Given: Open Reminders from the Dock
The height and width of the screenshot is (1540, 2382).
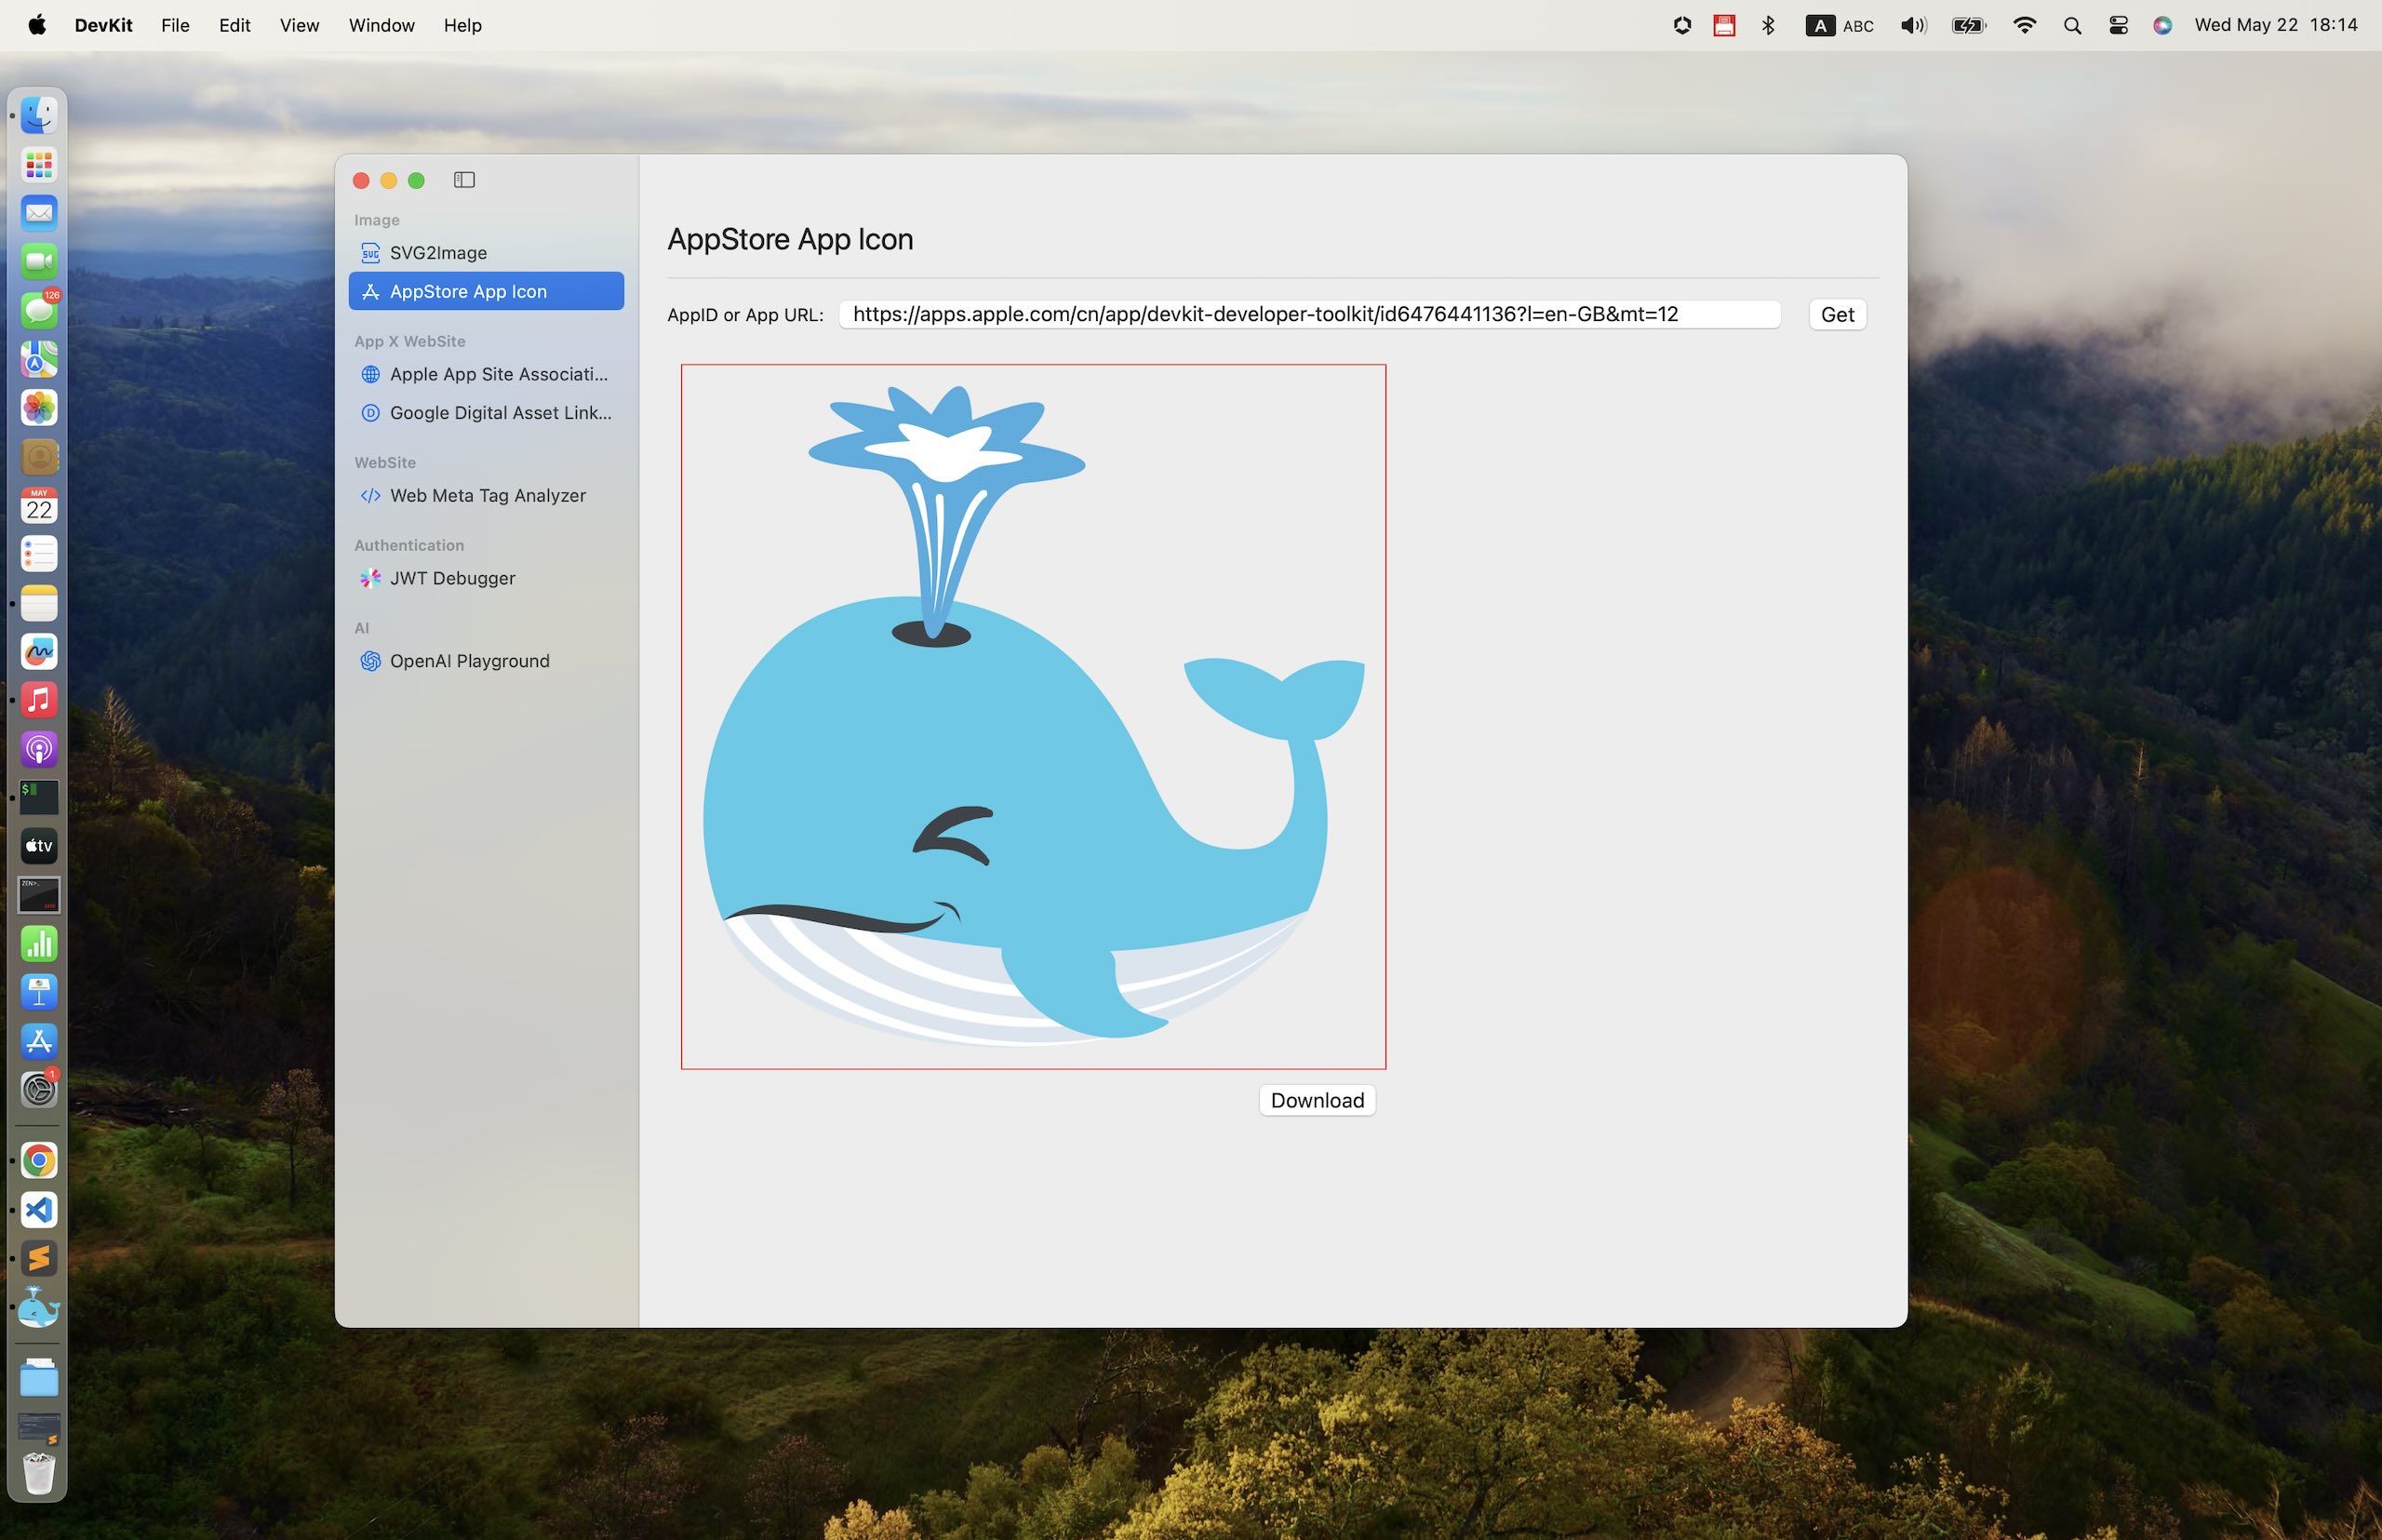Looking at the screenshot, I should [39, 554].
